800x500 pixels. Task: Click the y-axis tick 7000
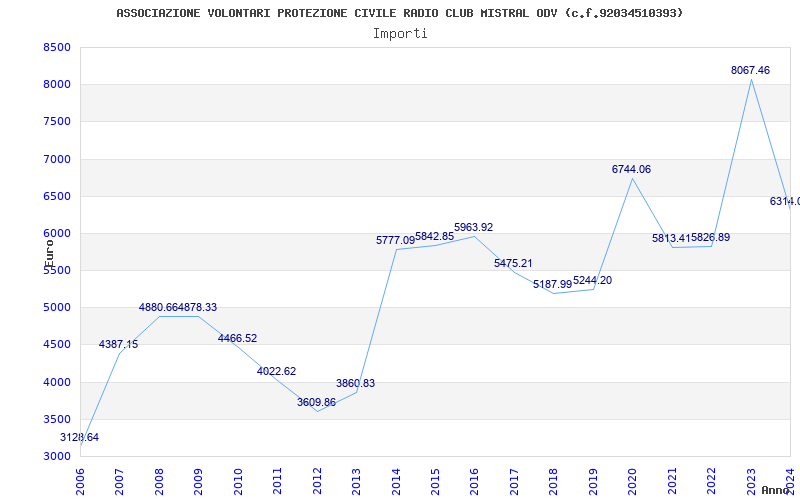pyautogui.click(x=57, y=159)
